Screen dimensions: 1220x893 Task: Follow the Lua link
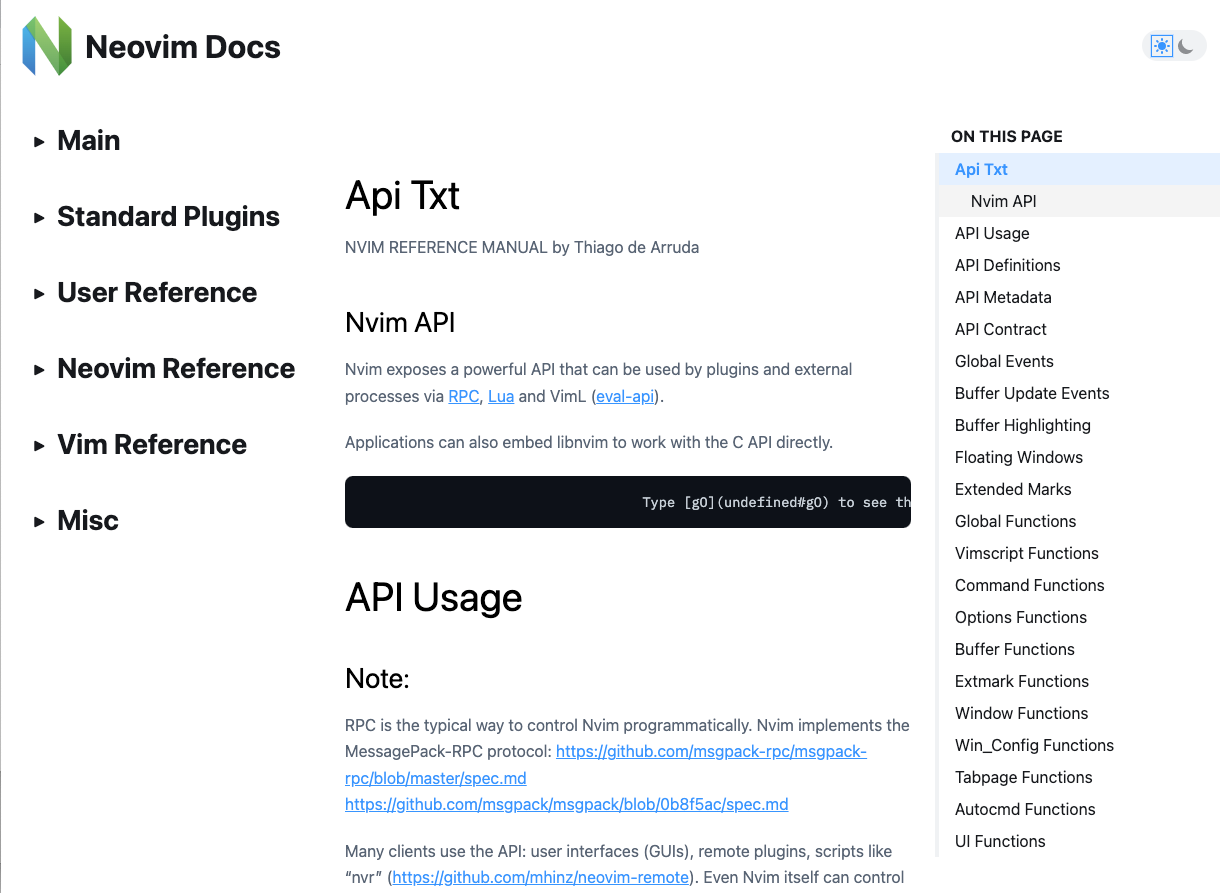tap(501, 397)
